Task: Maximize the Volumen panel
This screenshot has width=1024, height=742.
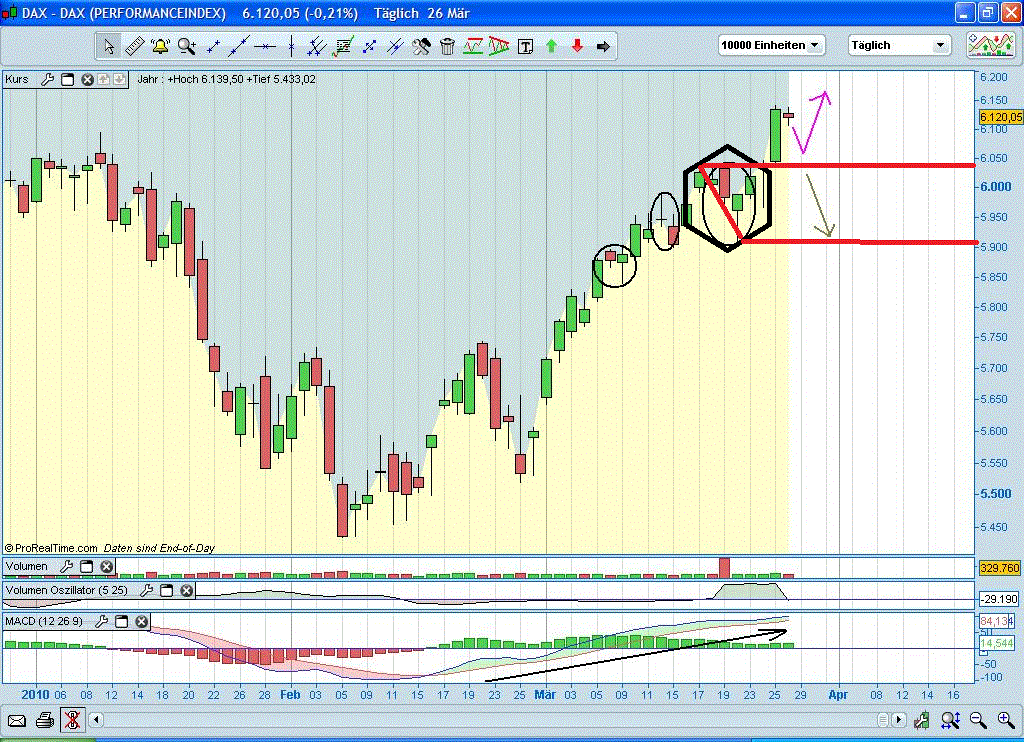Action: (86, 566)
